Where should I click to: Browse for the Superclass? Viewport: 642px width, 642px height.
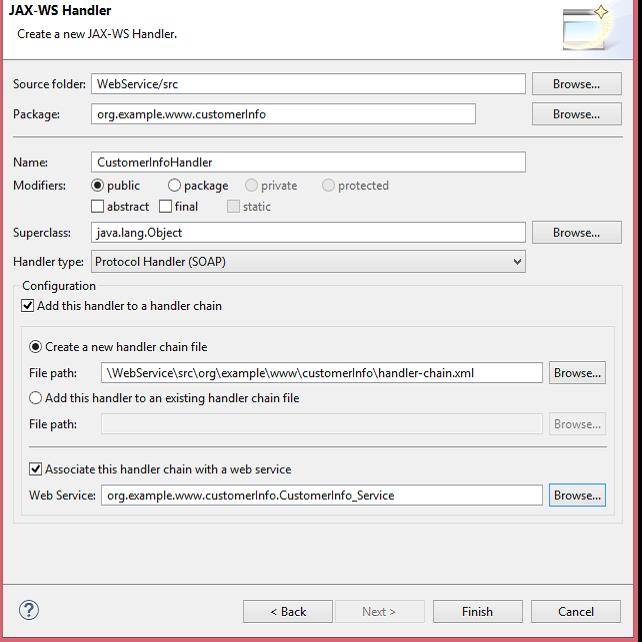(x=576, y=233)
